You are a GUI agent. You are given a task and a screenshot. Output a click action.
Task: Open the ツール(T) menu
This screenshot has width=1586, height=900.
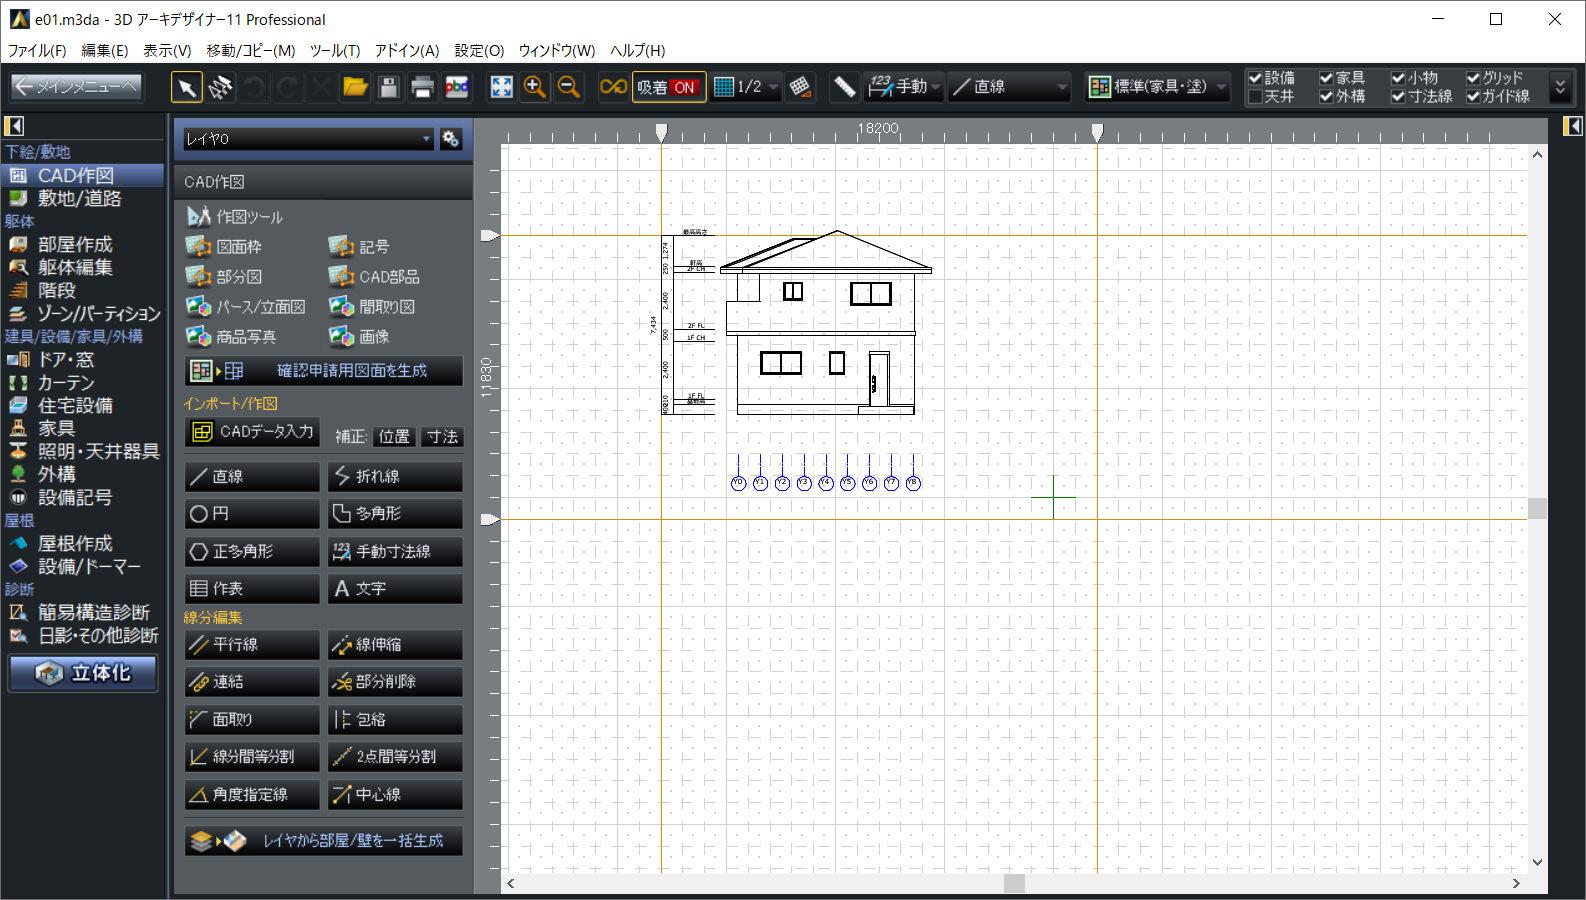point(334,51)
